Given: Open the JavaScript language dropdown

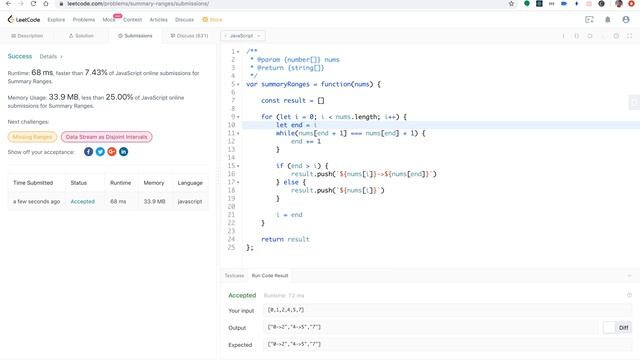Looking at the screenshot, I should (243, 36).
